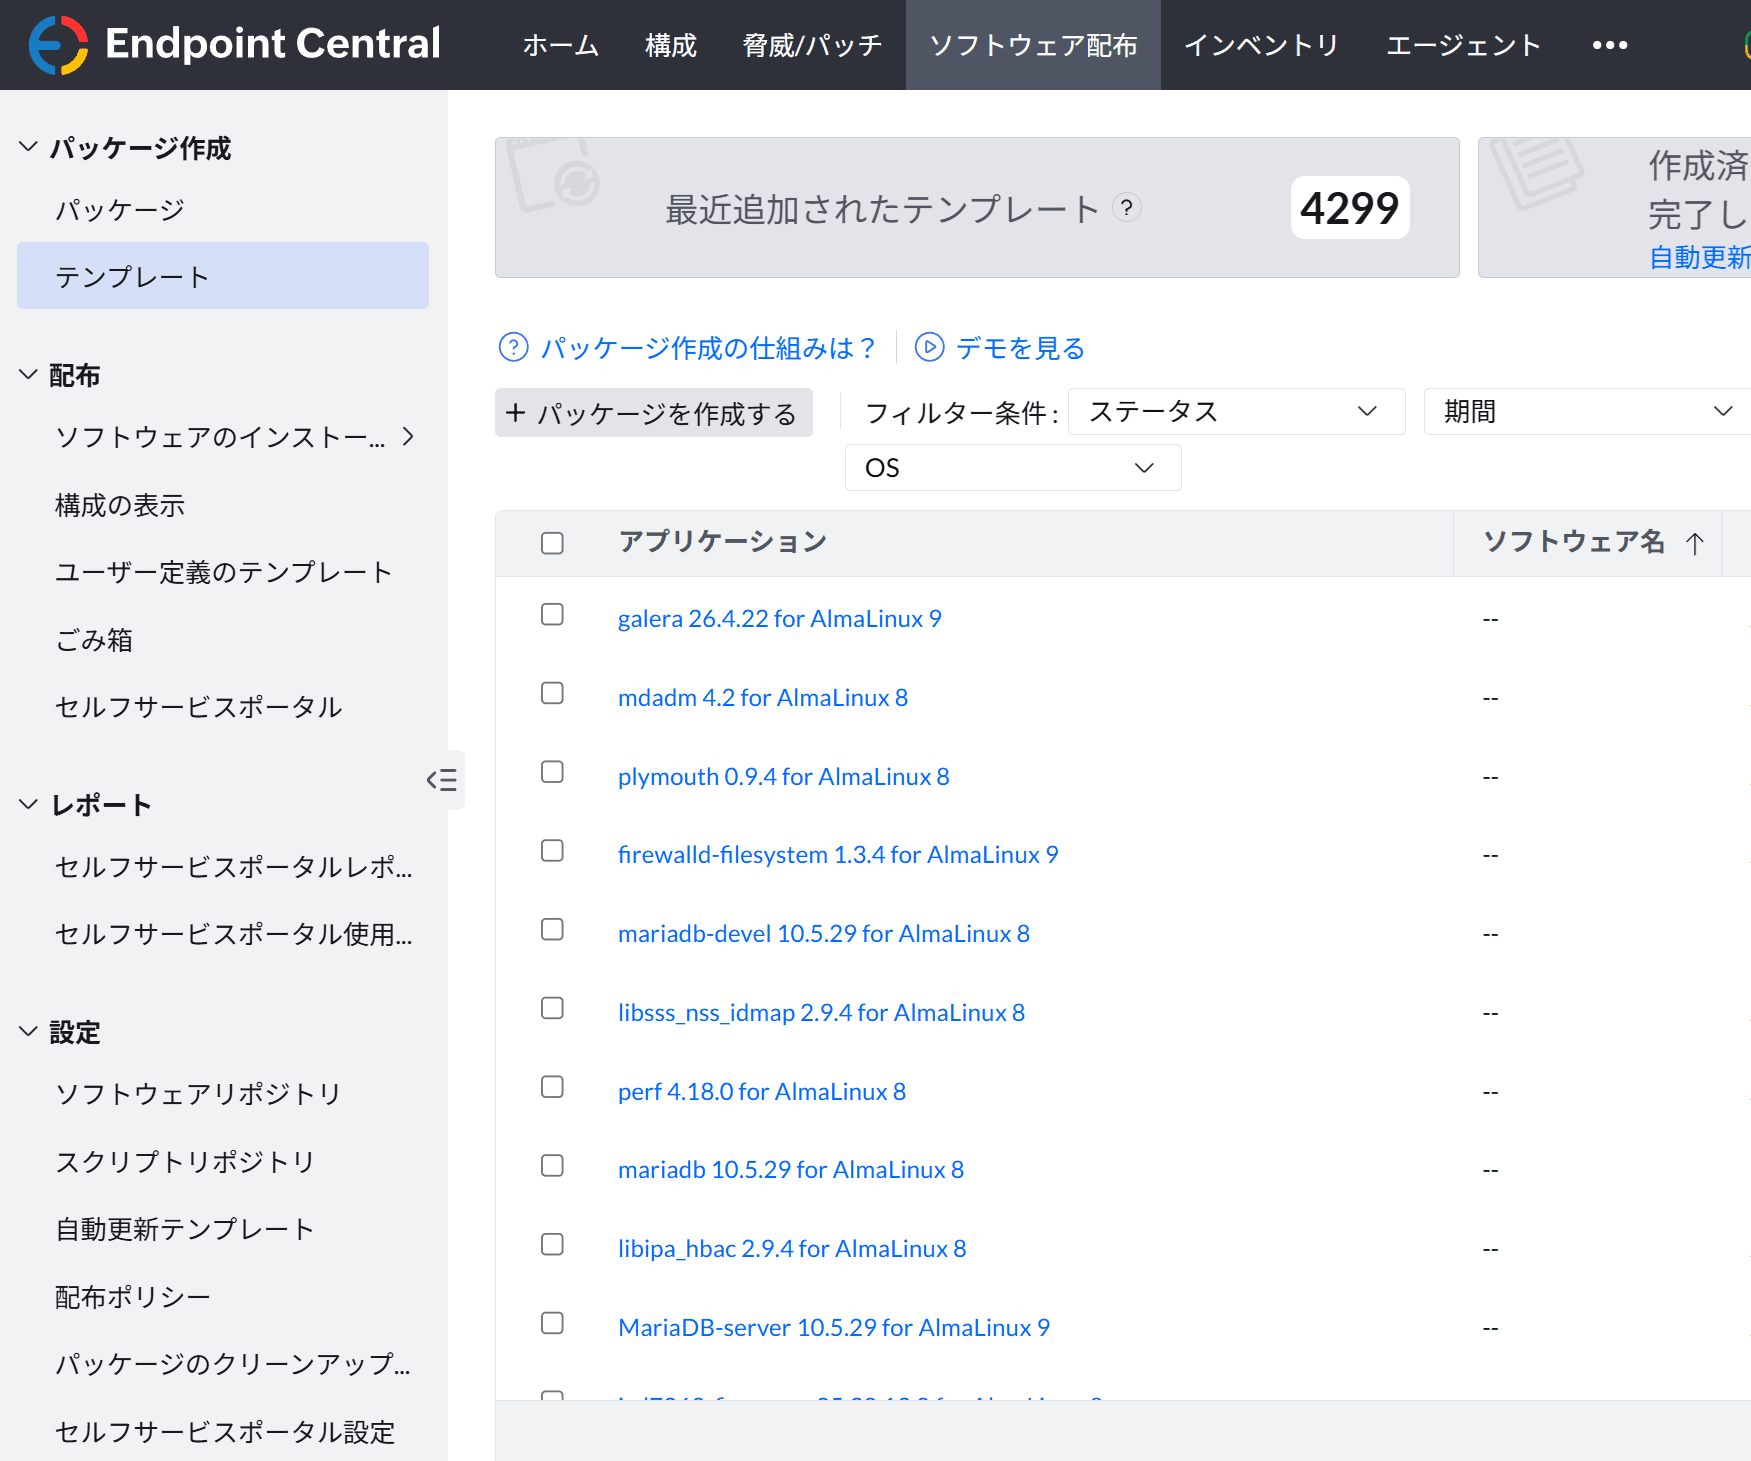Open セルフサービスポータル in the 配布 section
This screenshot has height=1461, width=1751.
(199, 707)
